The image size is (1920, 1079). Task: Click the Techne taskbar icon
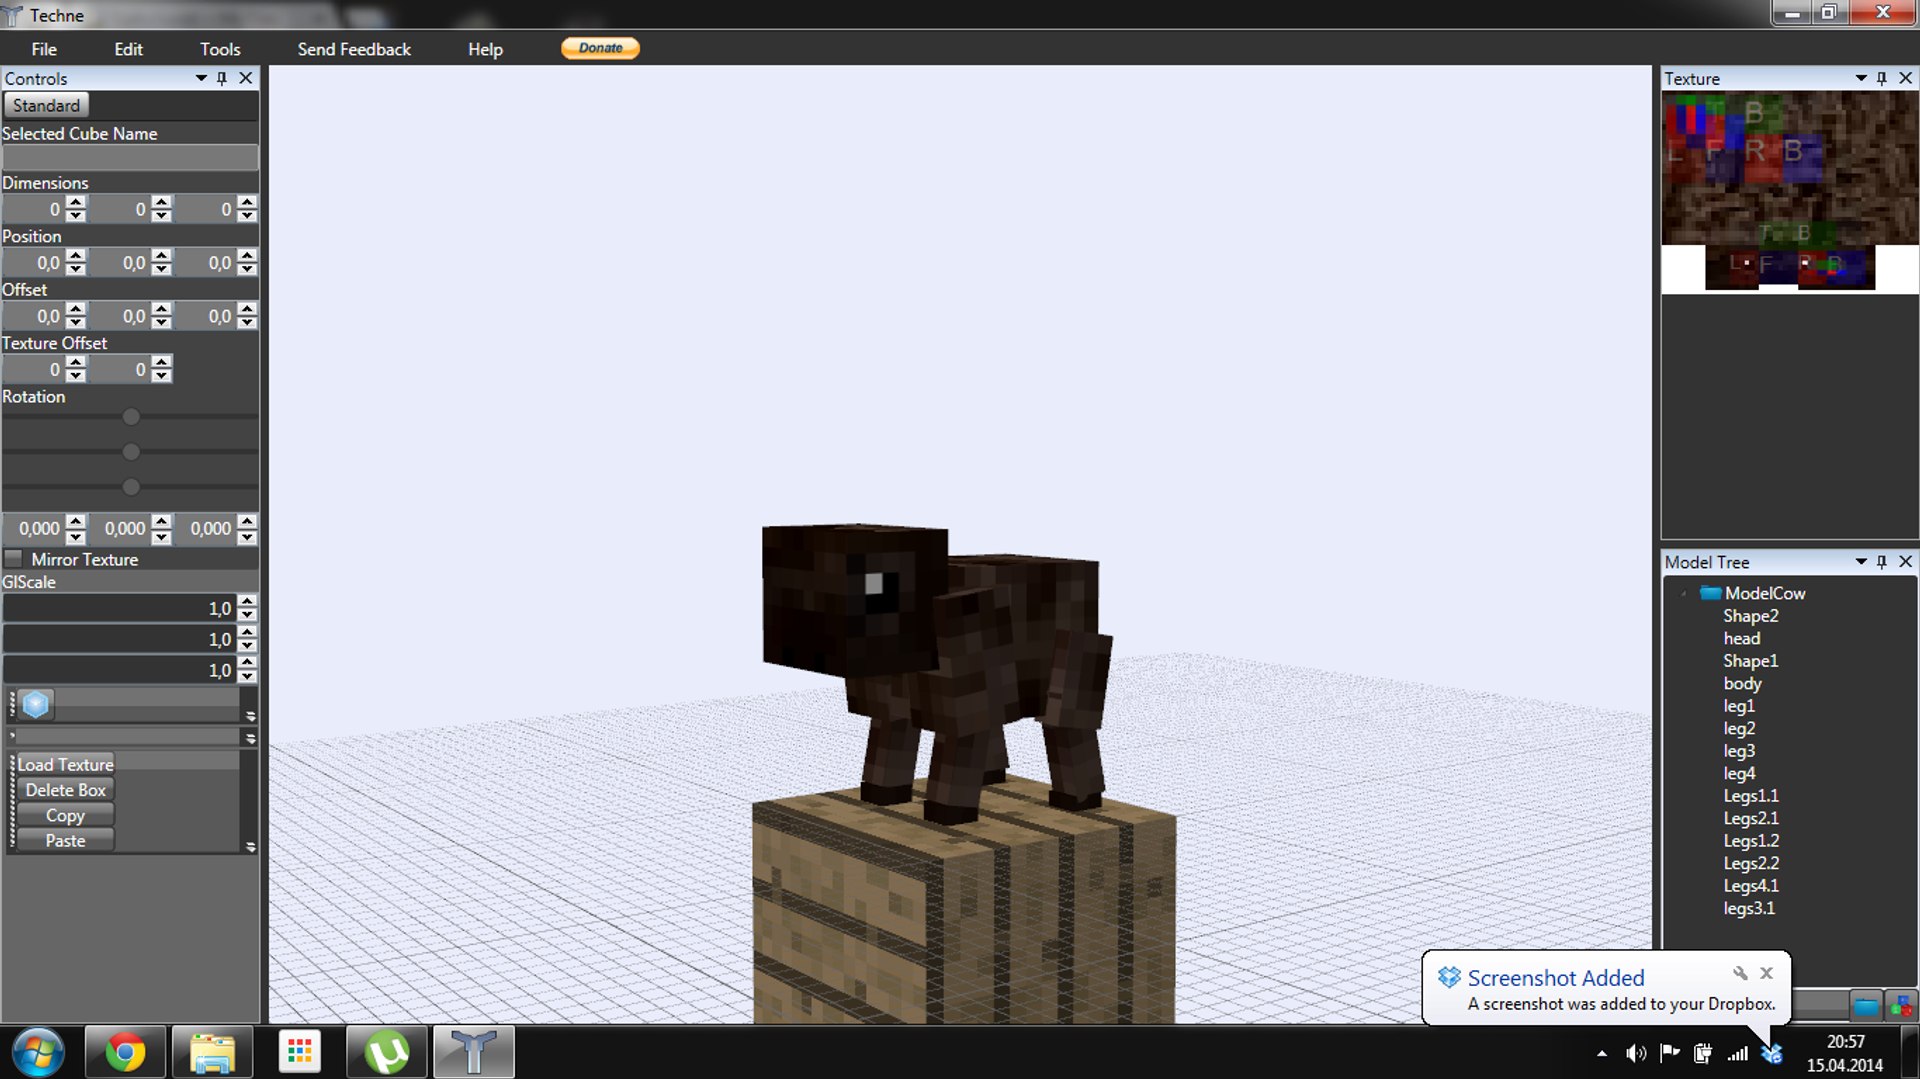click(473, 1052)
